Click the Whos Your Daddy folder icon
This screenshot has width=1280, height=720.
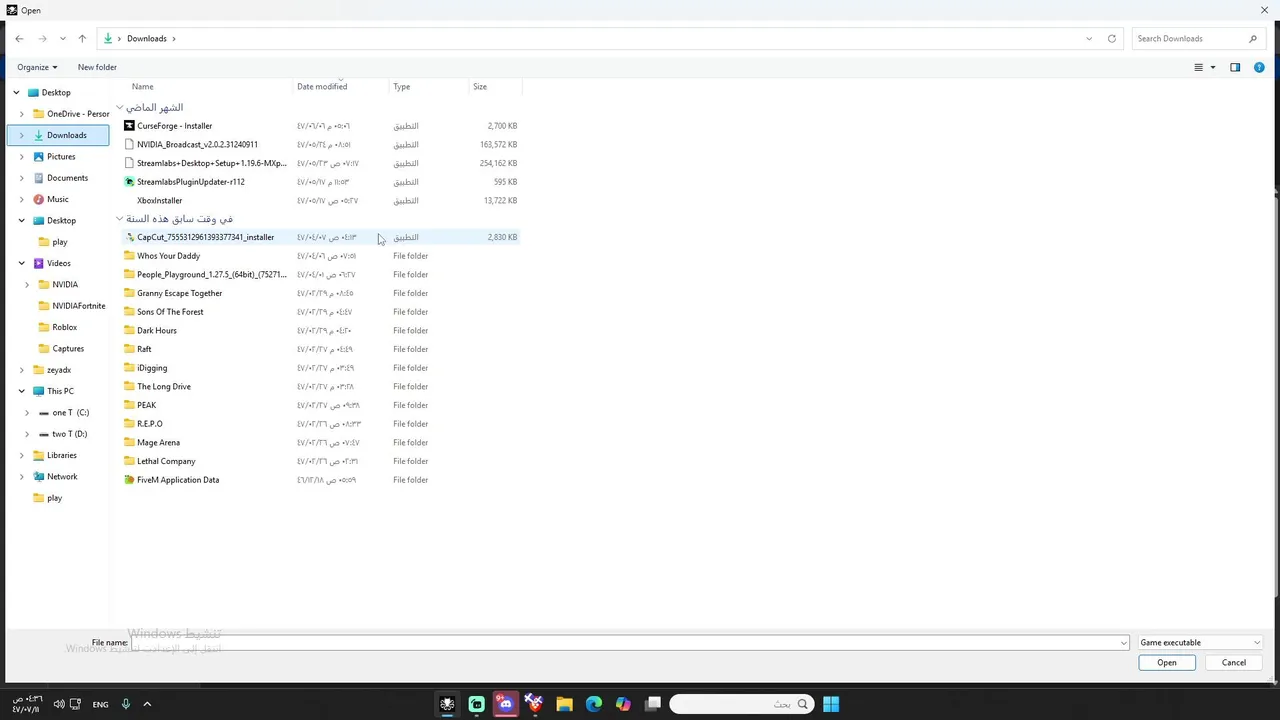click(129, 256)
